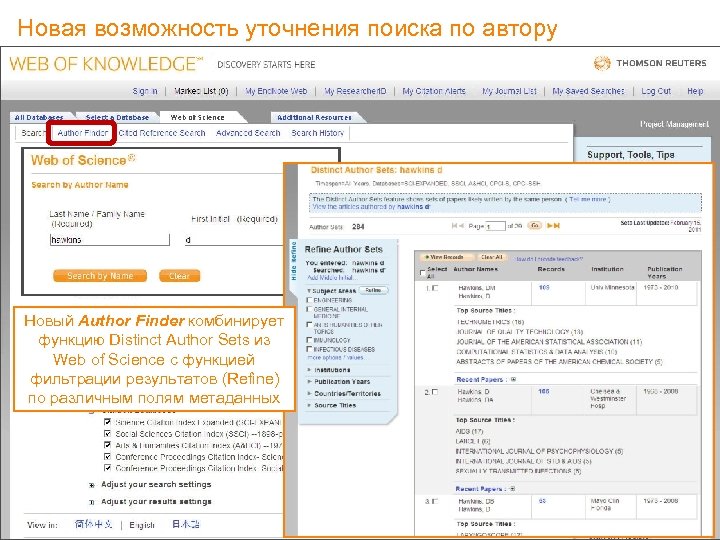
Task: Expand Recent Papers plus icon under Chelsea record
Action: 512,489
